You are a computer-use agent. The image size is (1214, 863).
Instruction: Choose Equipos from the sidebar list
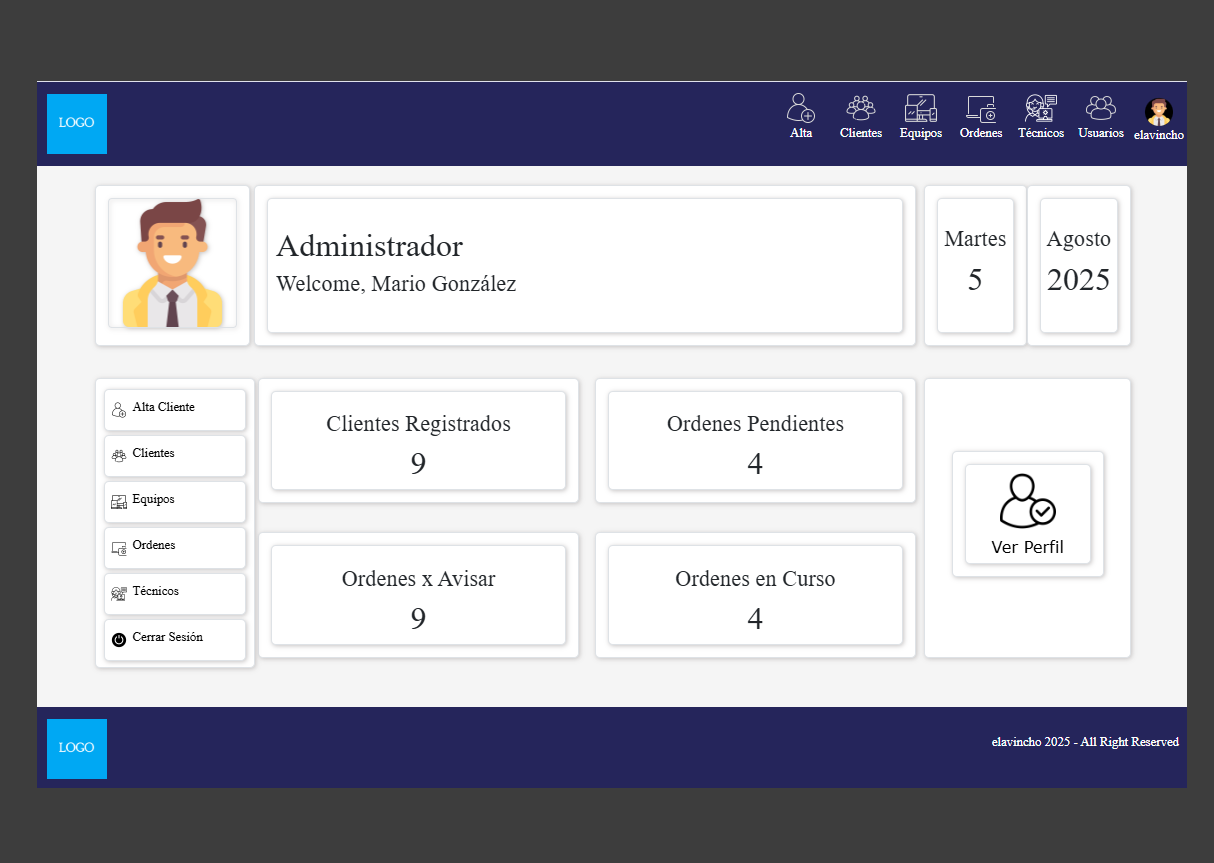175,501
